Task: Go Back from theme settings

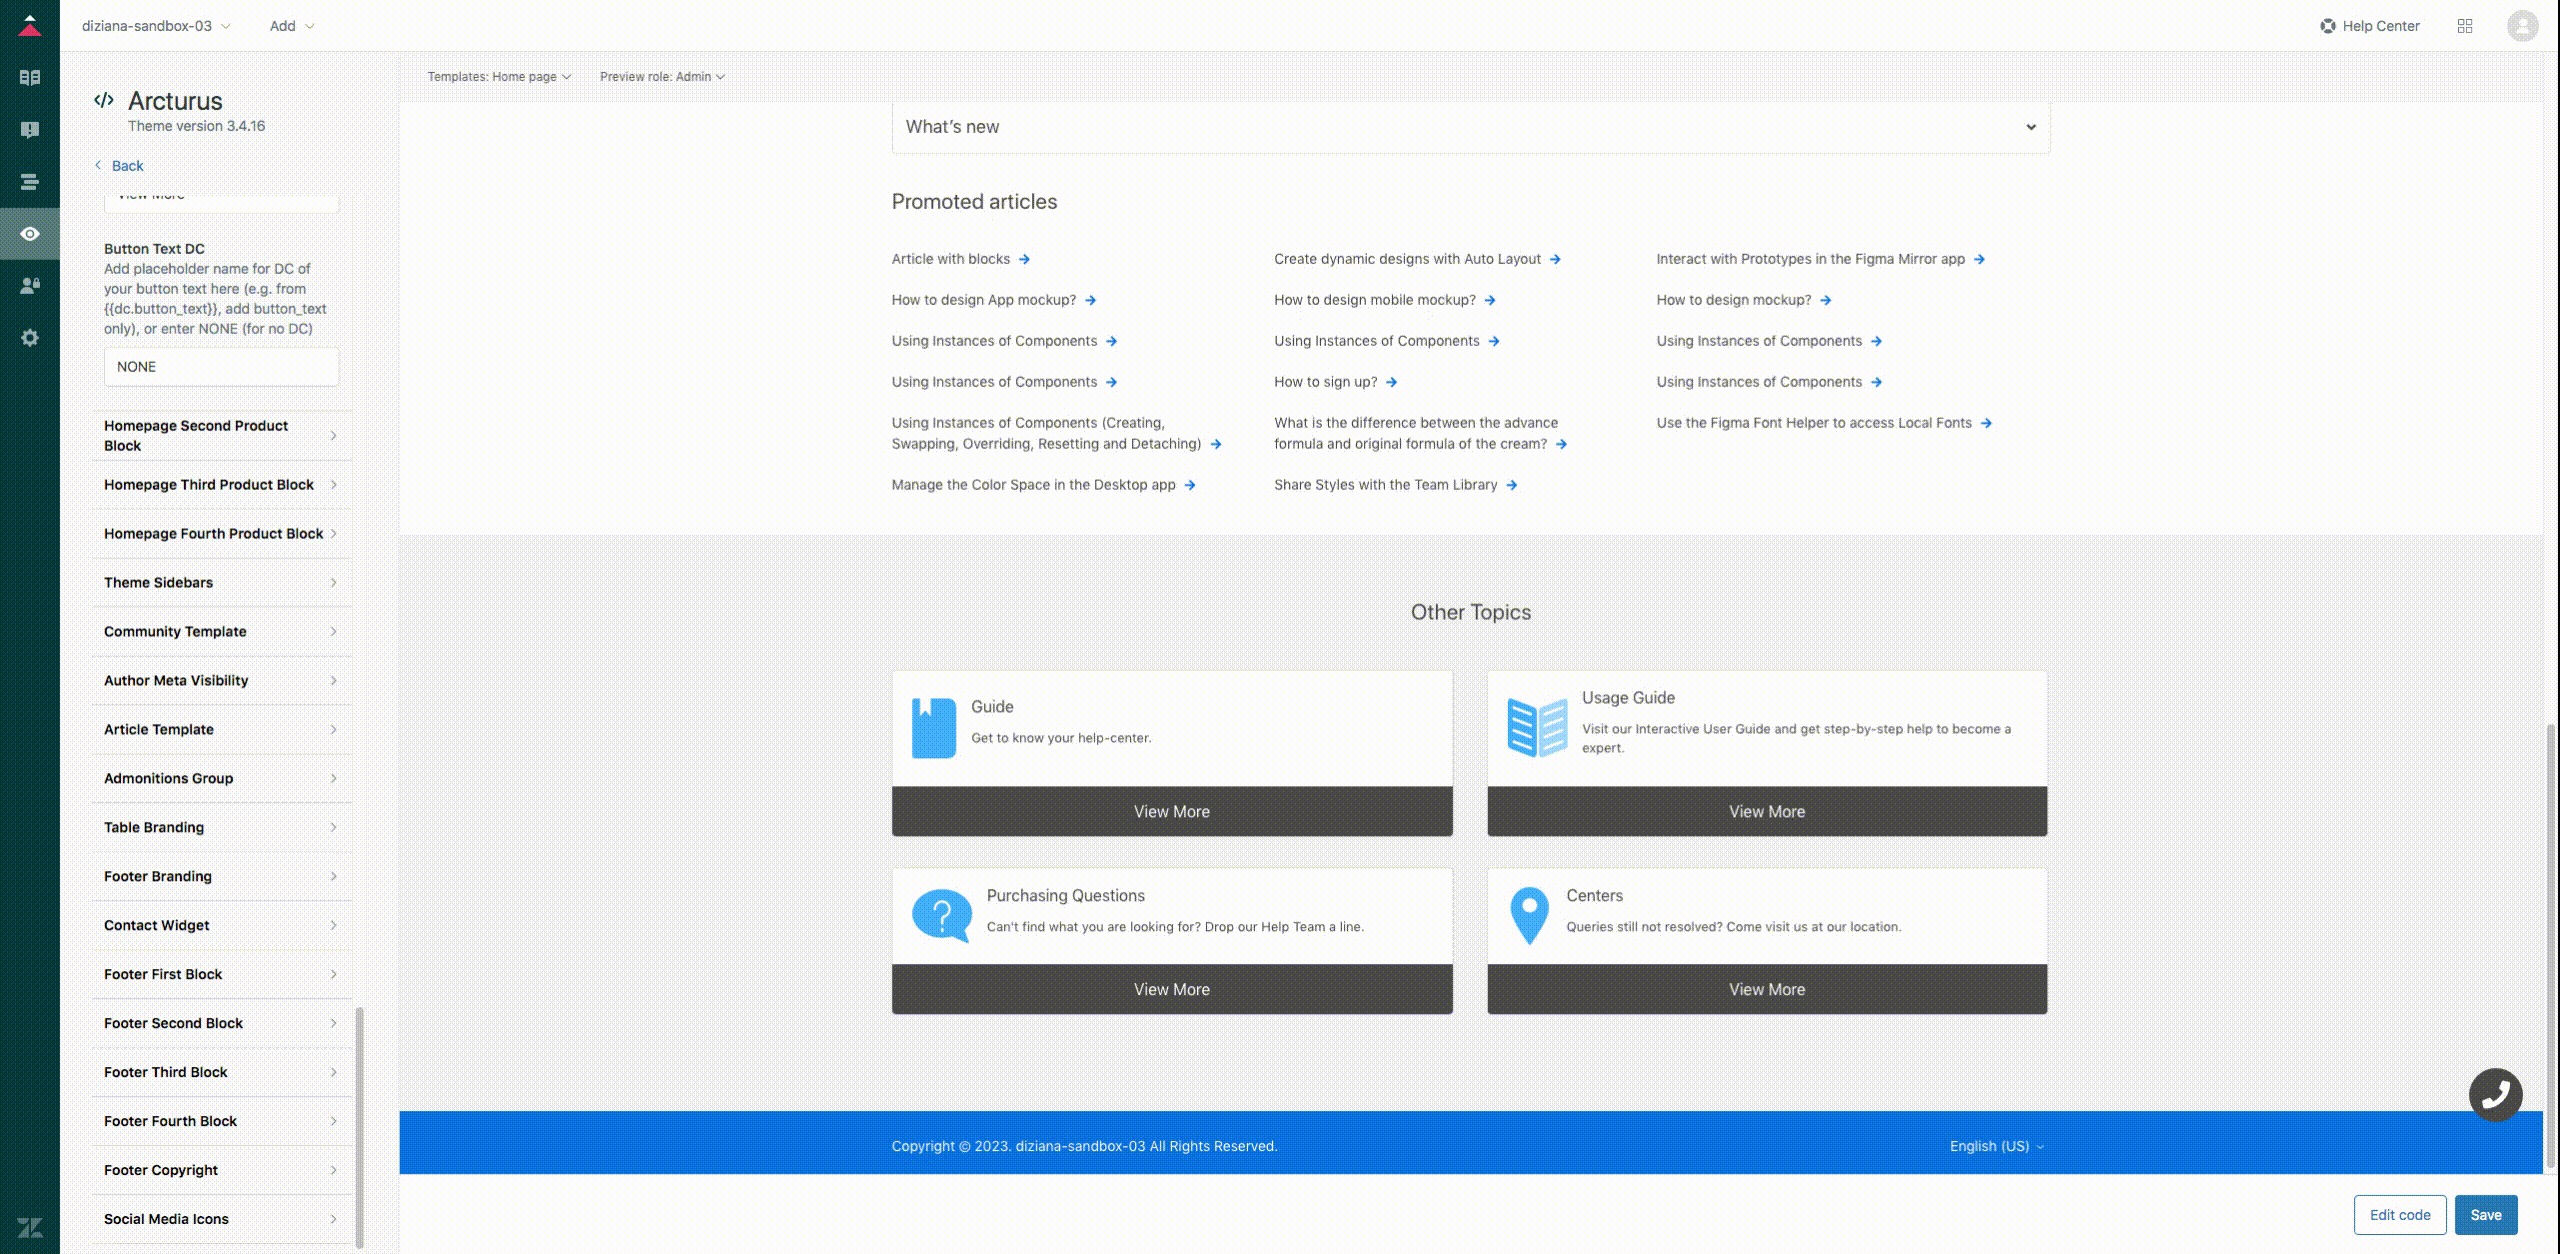Action: point(119,166)
